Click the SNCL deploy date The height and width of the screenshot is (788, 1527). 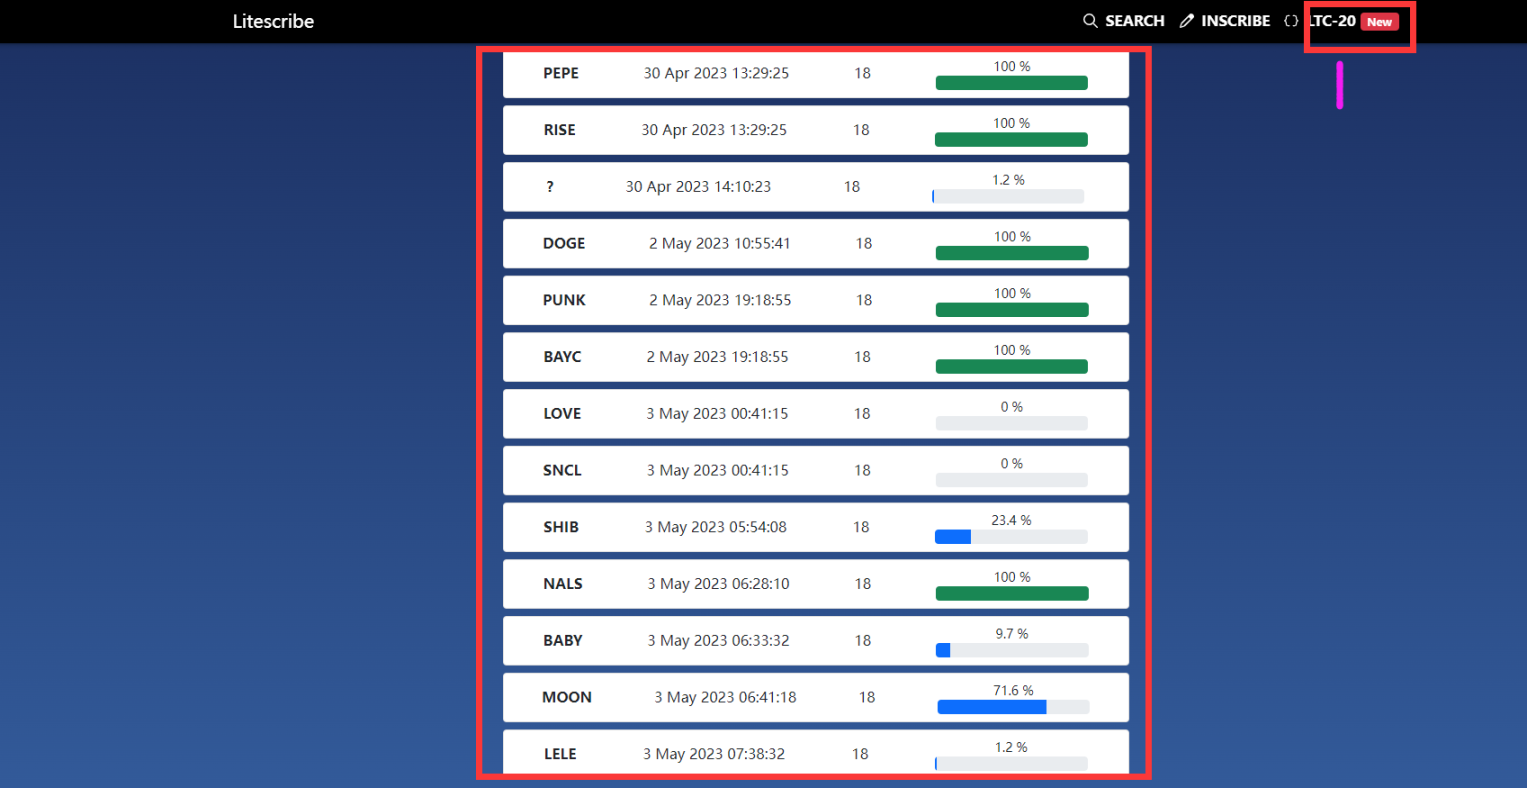[x=717, y=470]
